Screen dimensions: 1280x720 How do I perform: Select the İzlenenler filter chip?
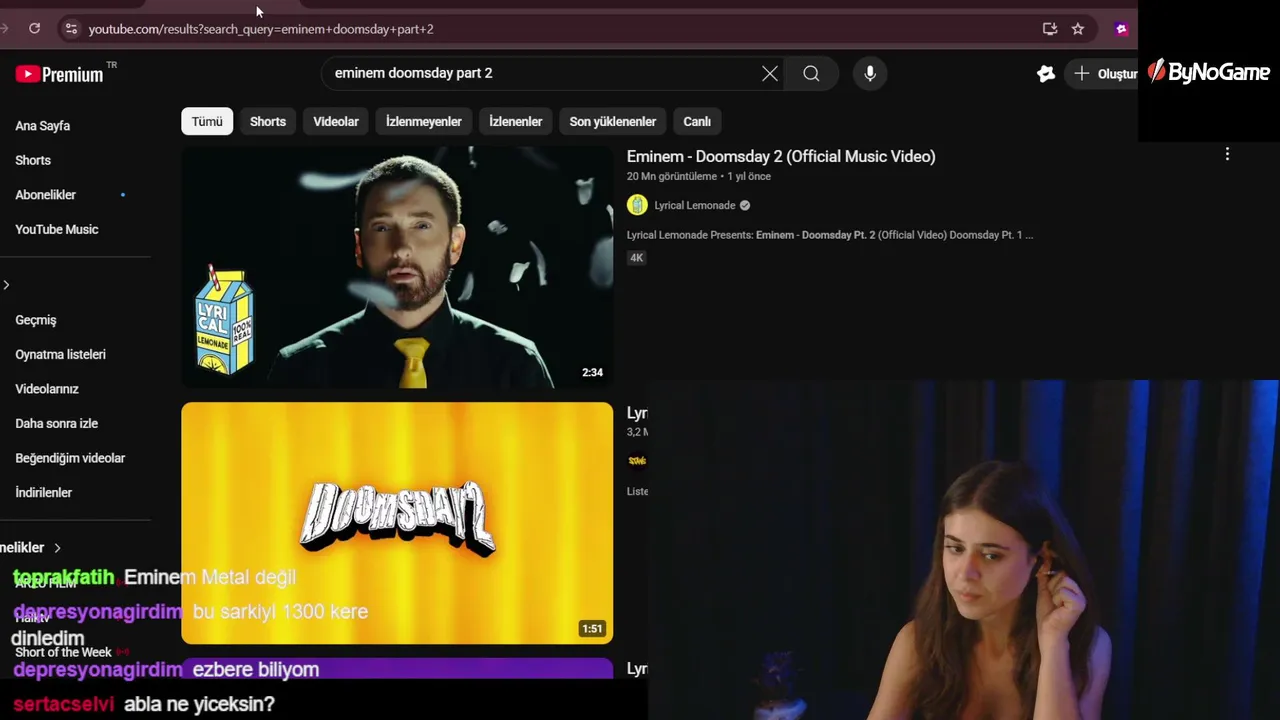[x=515, y=121]
